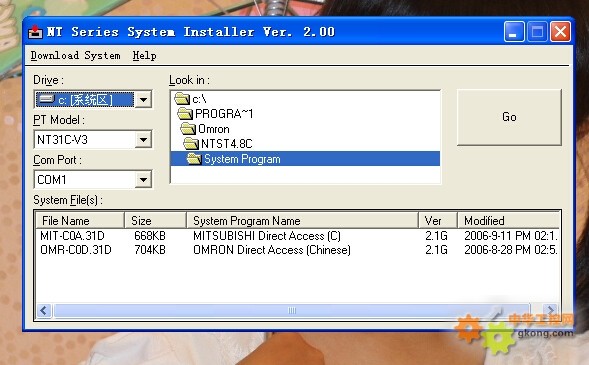
Task: Click OMRON Direct Access (Chinese) entry
Action: (272, 250)
